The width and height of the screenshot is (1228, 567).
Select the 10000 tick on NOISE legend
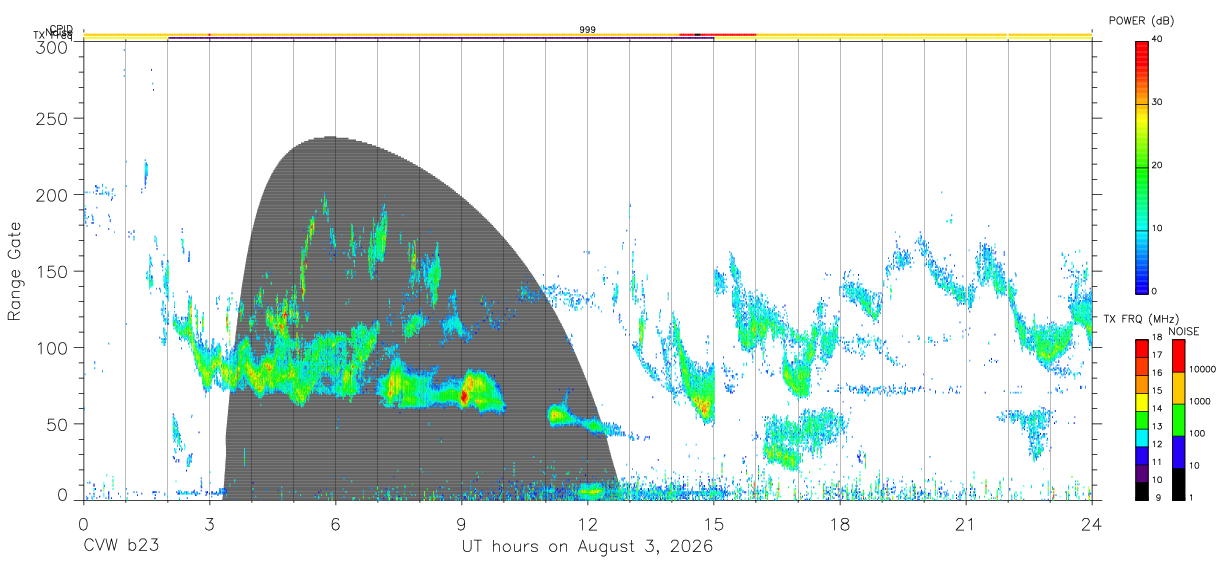pyautogui.click(x=1202, y=370)
